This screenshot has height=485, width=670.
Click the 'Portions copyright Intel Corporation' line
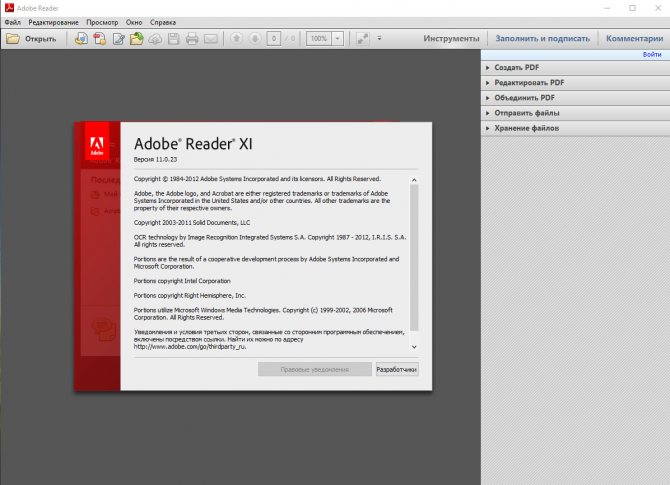click(x=182, y=281)
